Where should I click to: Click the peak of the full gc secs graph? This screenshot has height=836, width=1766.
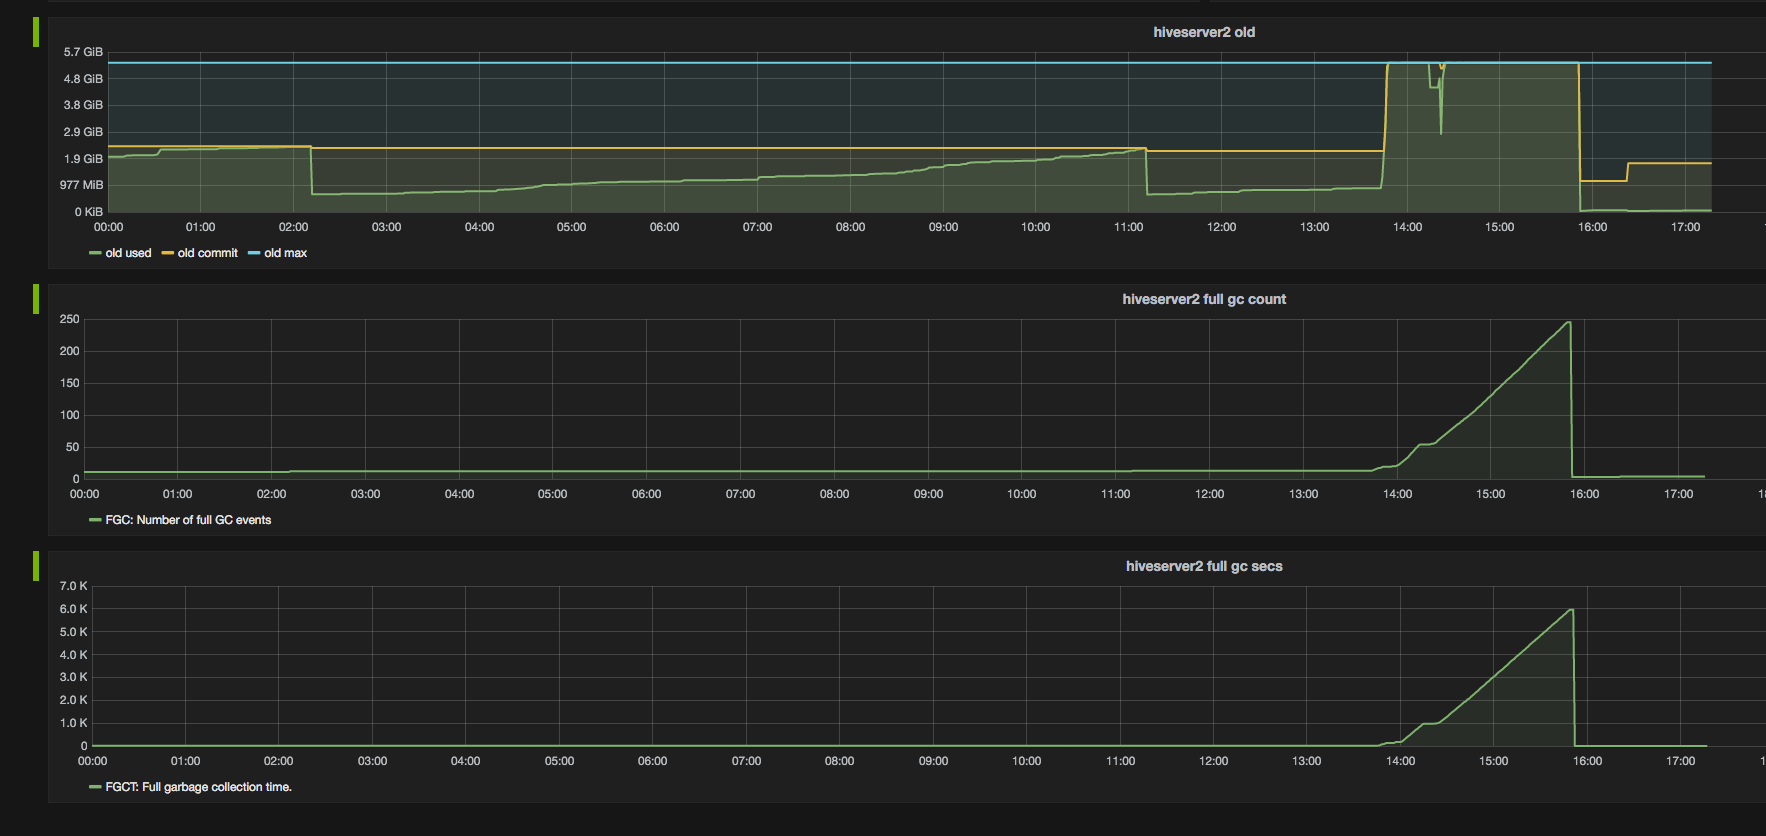pyautogui.click(x=1571, y=609)
